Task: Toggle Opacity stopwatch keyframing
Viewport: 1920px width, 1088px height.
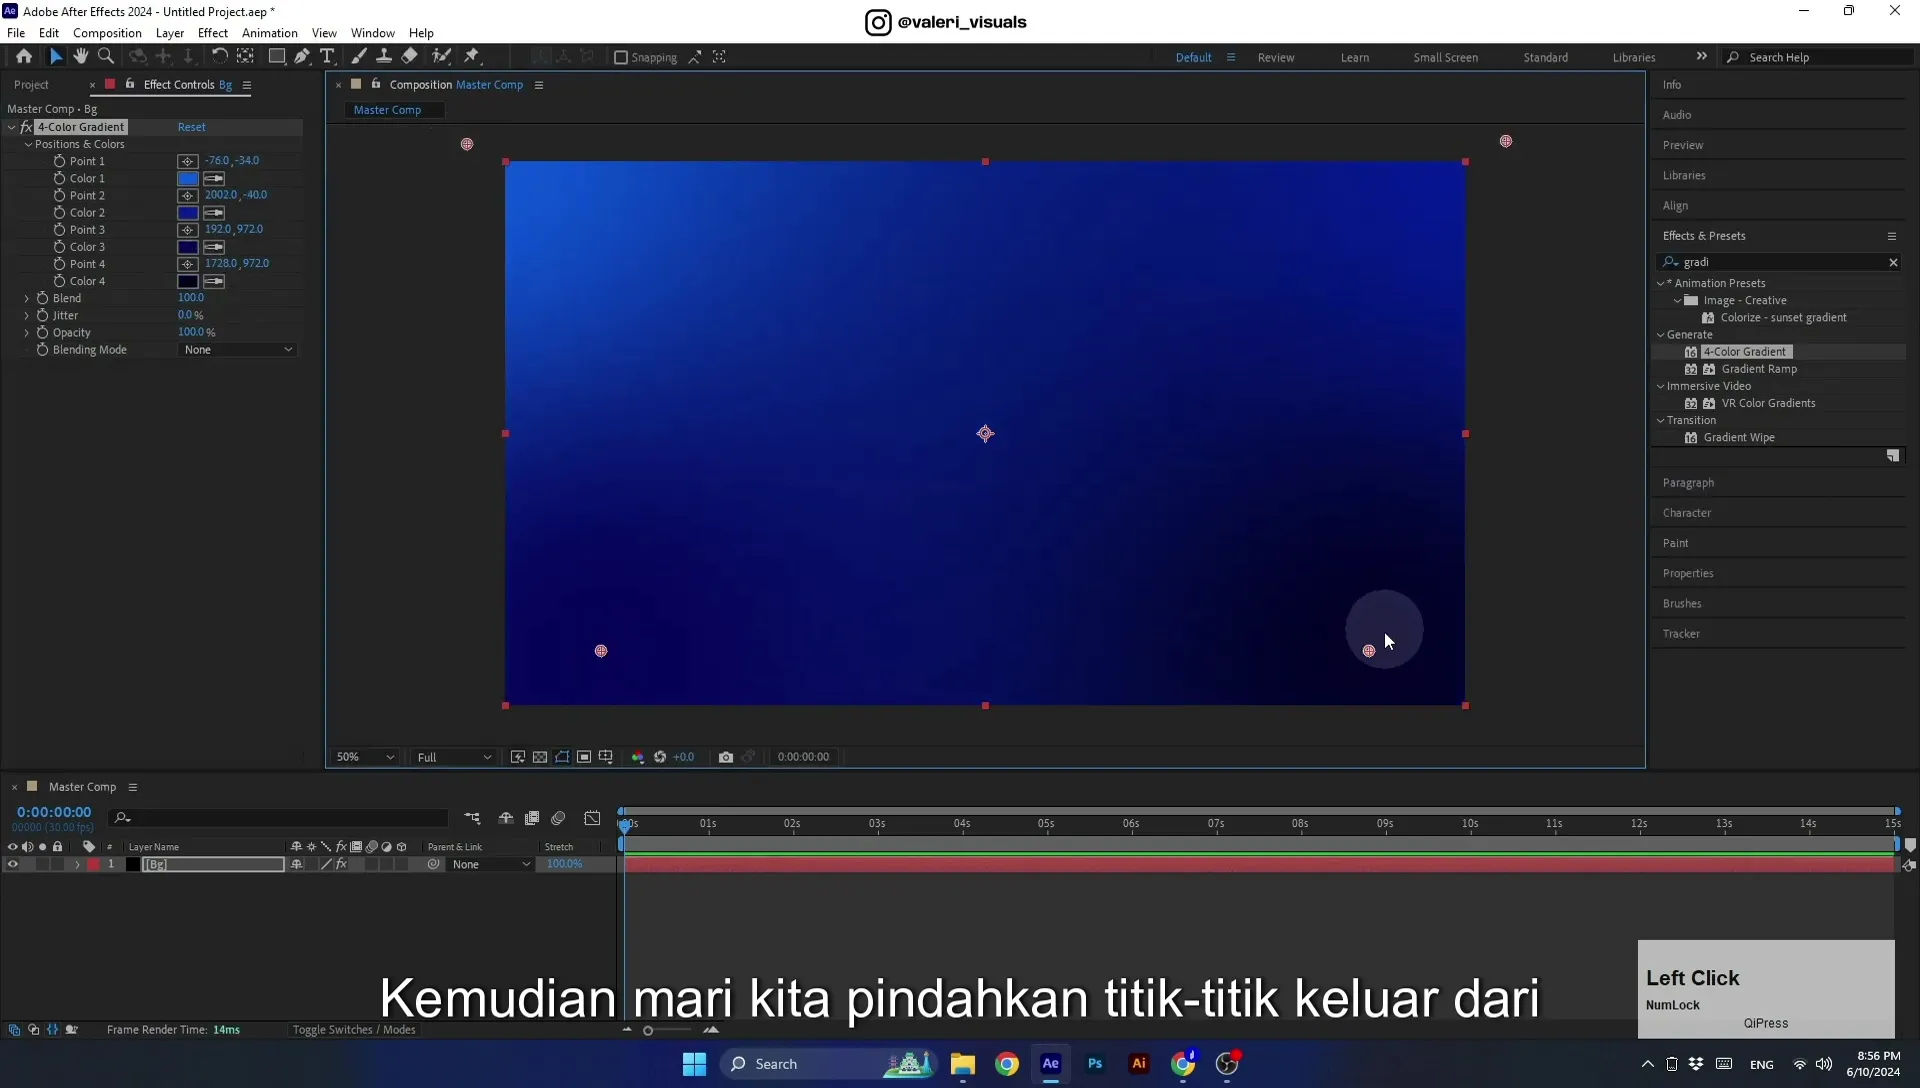Action: 42,333
